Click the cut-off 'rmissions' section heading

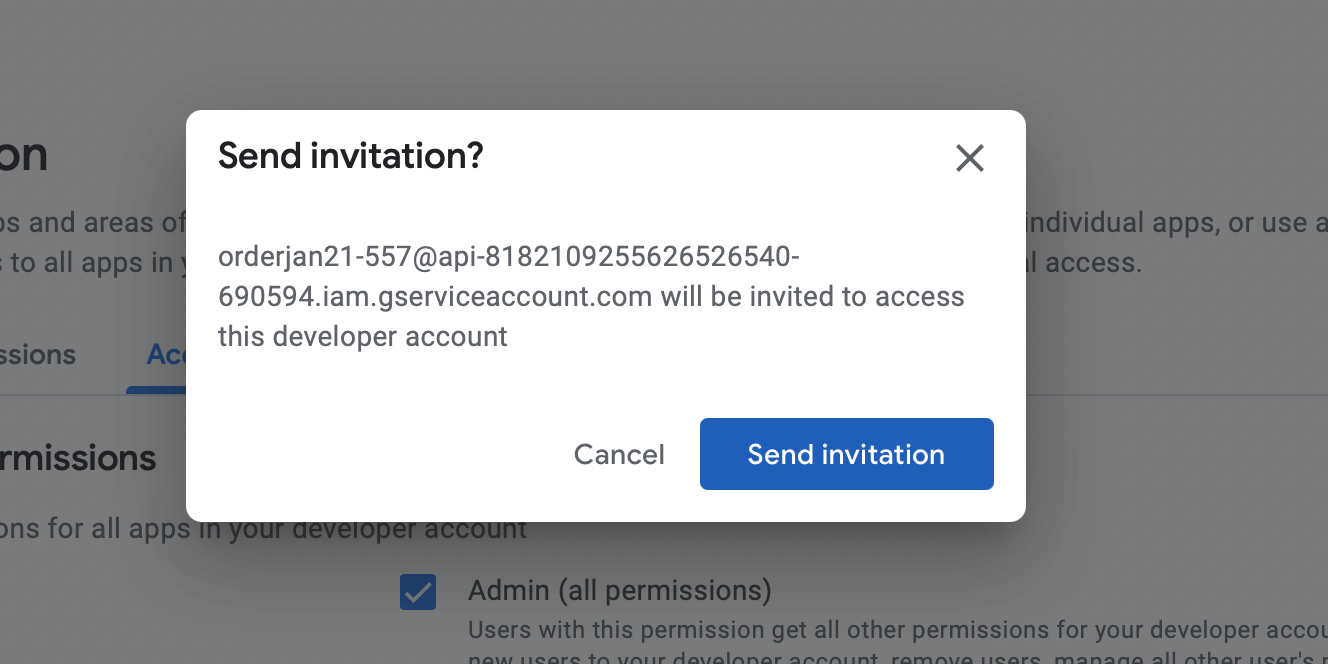78,458
